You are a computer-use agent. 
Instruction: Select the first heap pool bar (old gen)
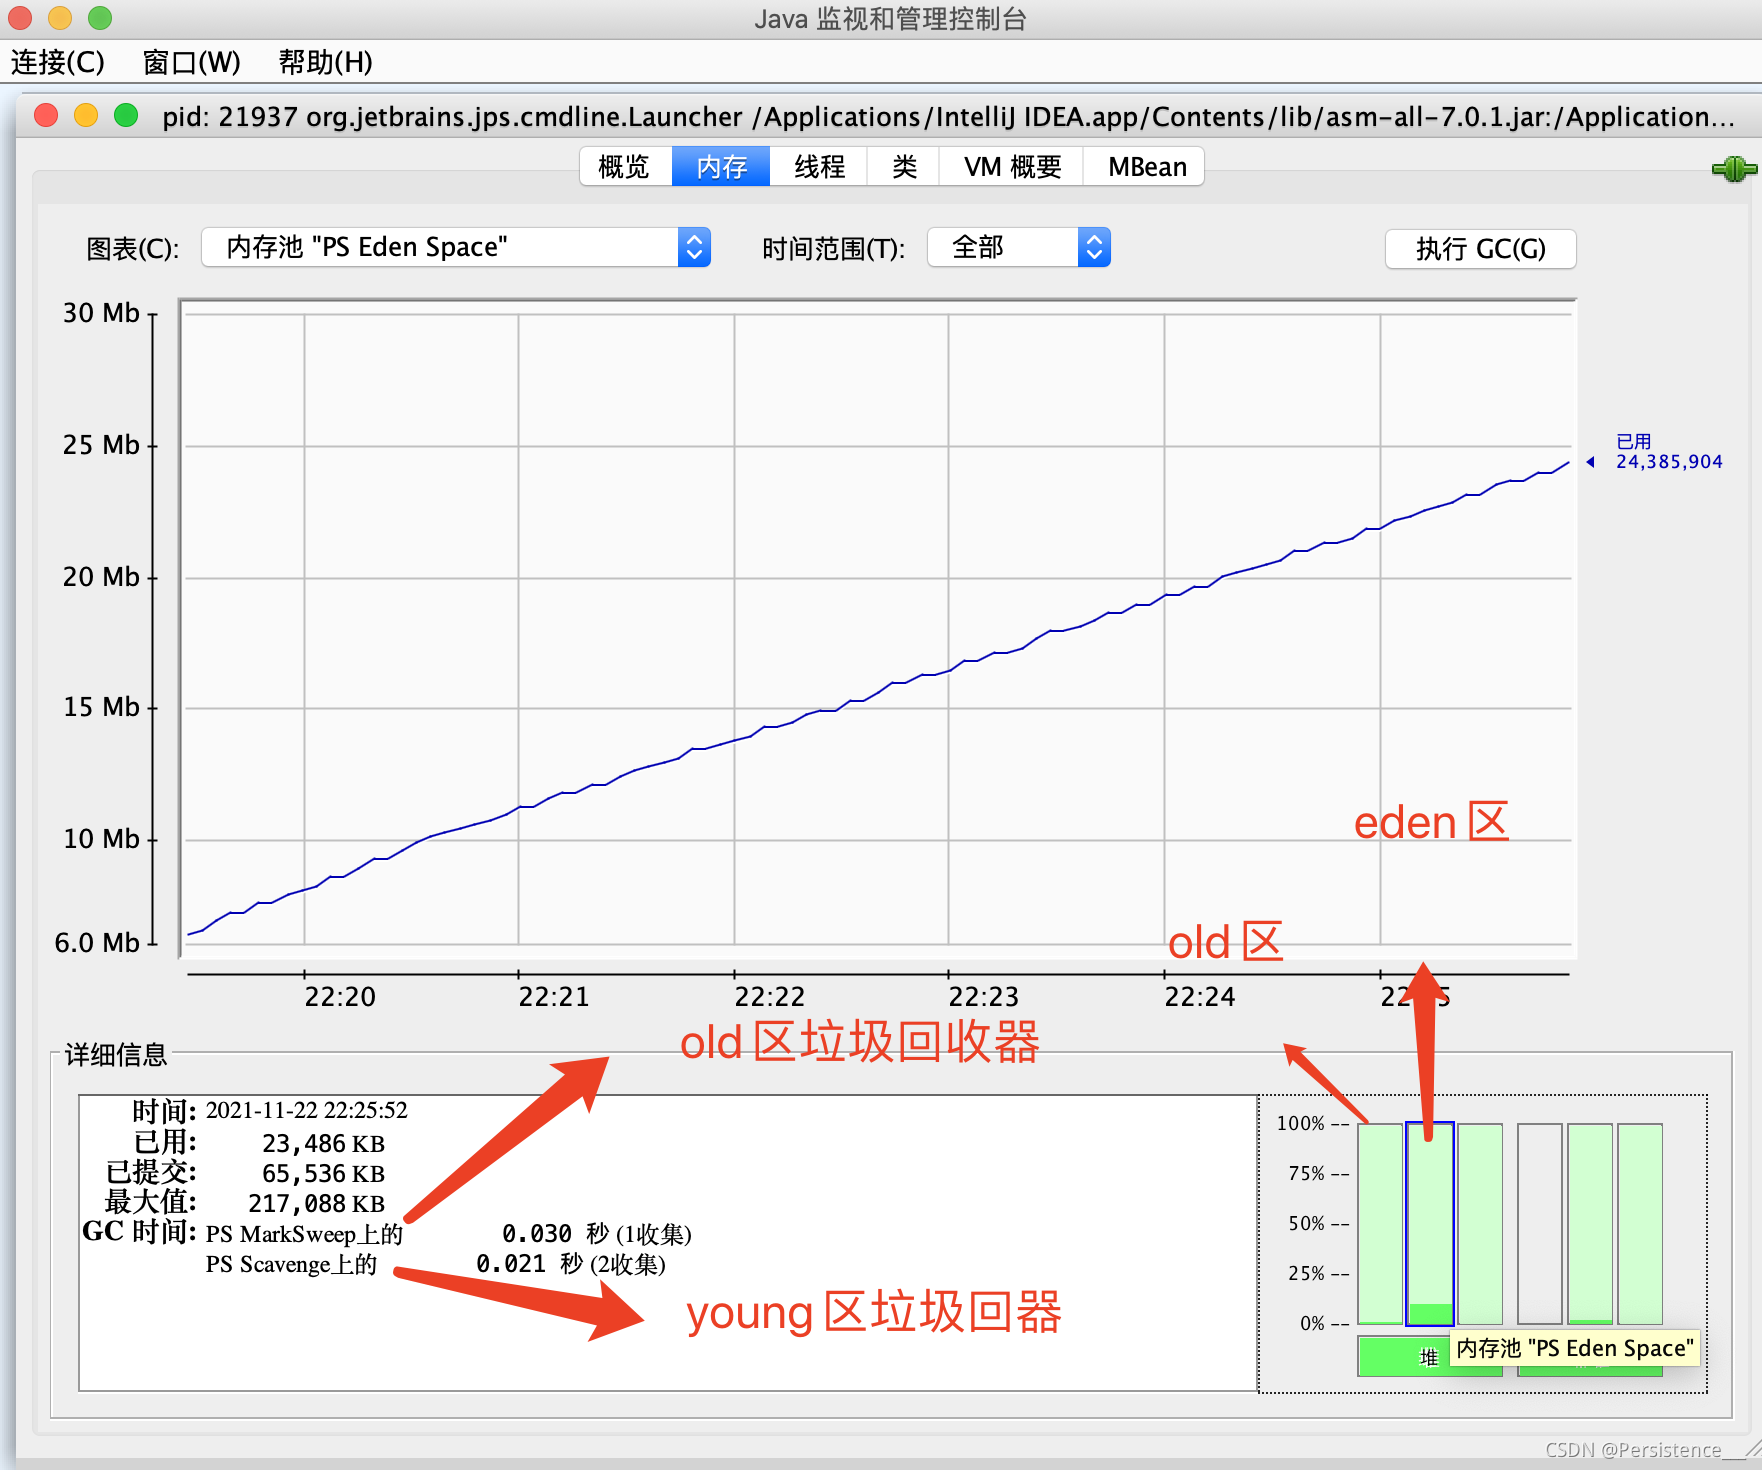[x=1380, y=1224]
